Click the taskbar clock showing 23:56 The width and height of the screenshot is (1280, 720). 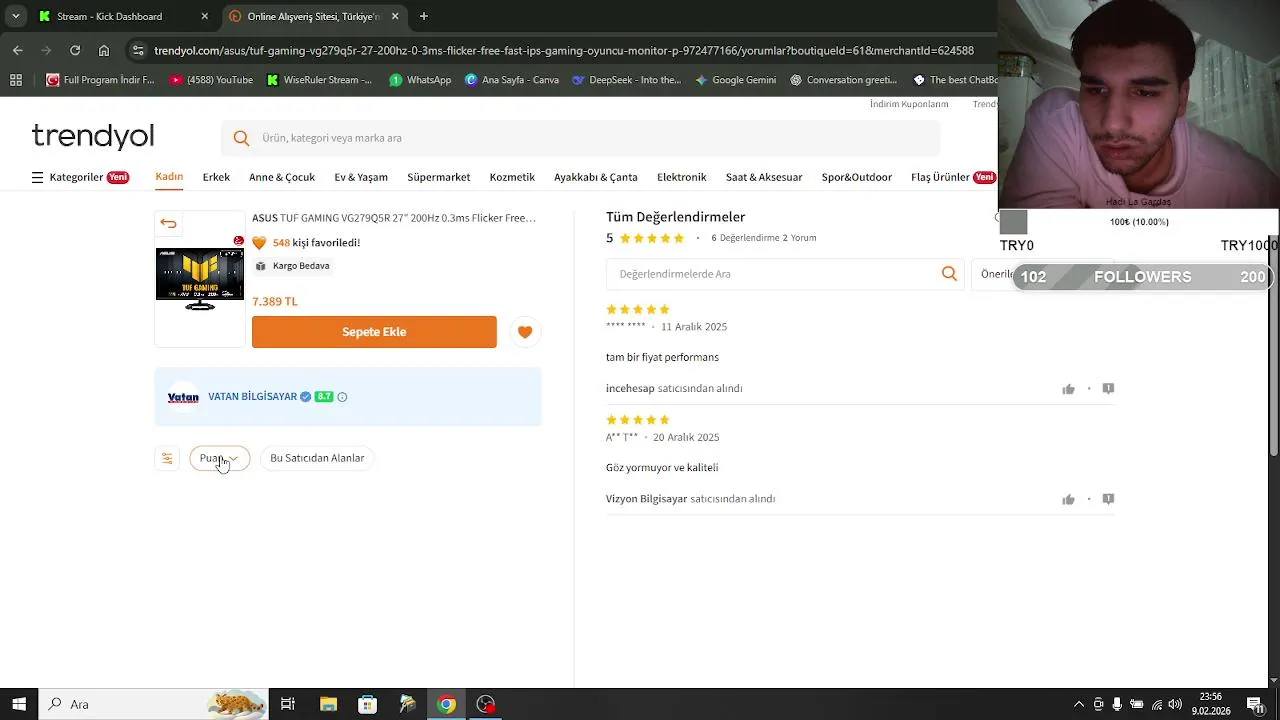coord(1210,704)
